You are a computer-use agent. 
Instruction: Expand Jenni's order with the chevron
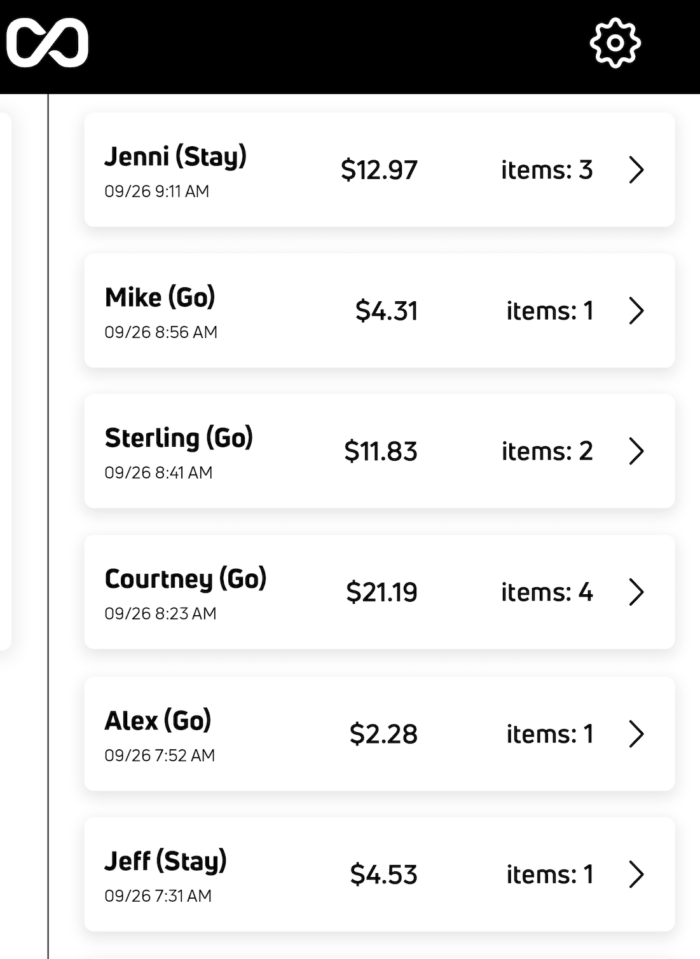click(x=637, y=170)
